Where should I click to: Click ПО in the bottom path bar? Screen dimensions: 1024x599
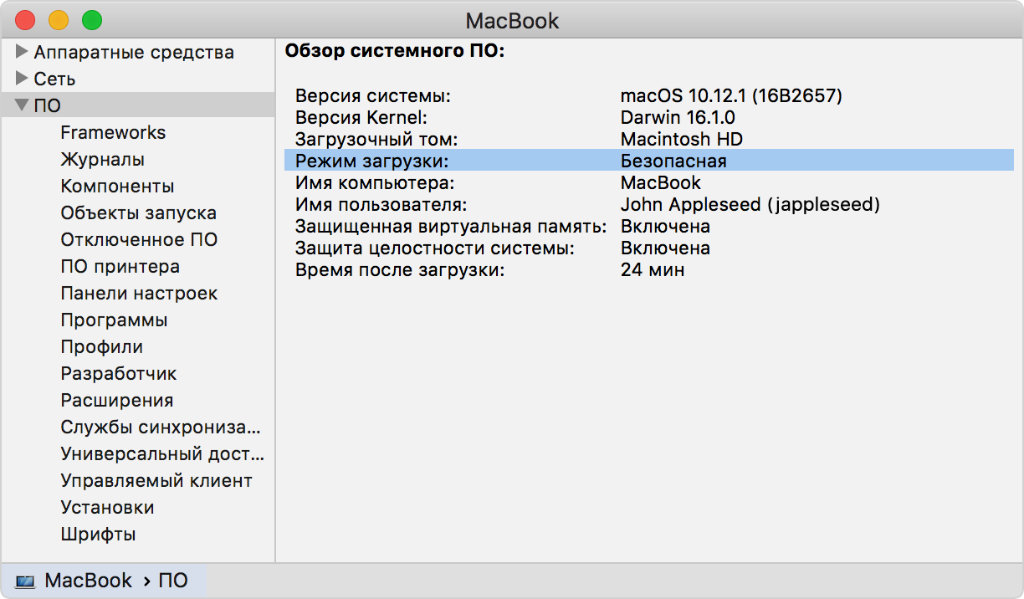[173, 581]
